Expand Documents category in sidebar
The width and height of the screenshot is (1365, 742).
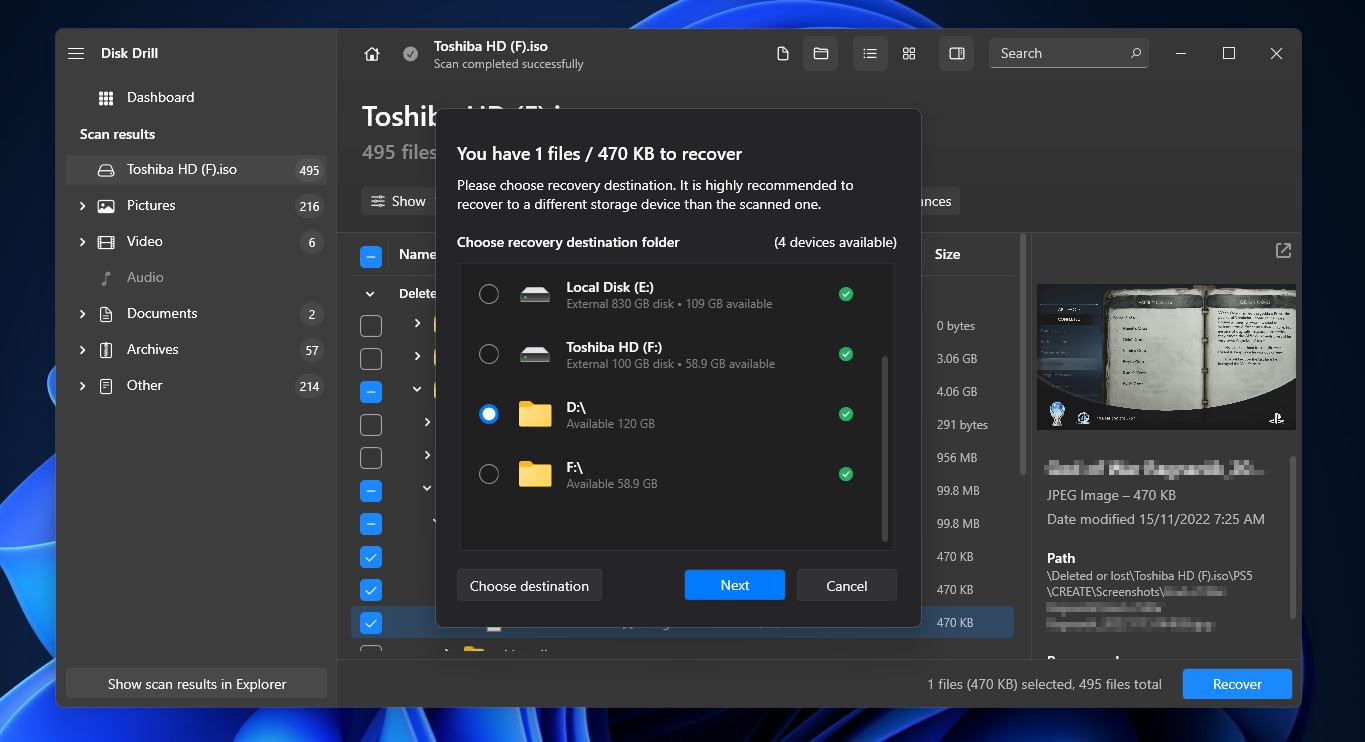coord(82,314)
